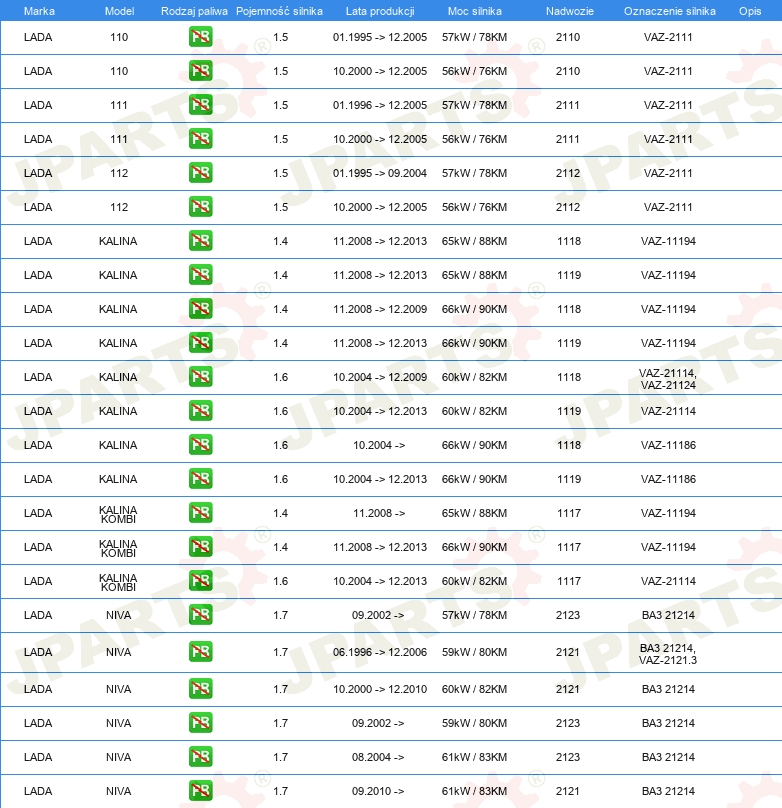Click the date cell 09.2010 ->

[x=378, y=792]
